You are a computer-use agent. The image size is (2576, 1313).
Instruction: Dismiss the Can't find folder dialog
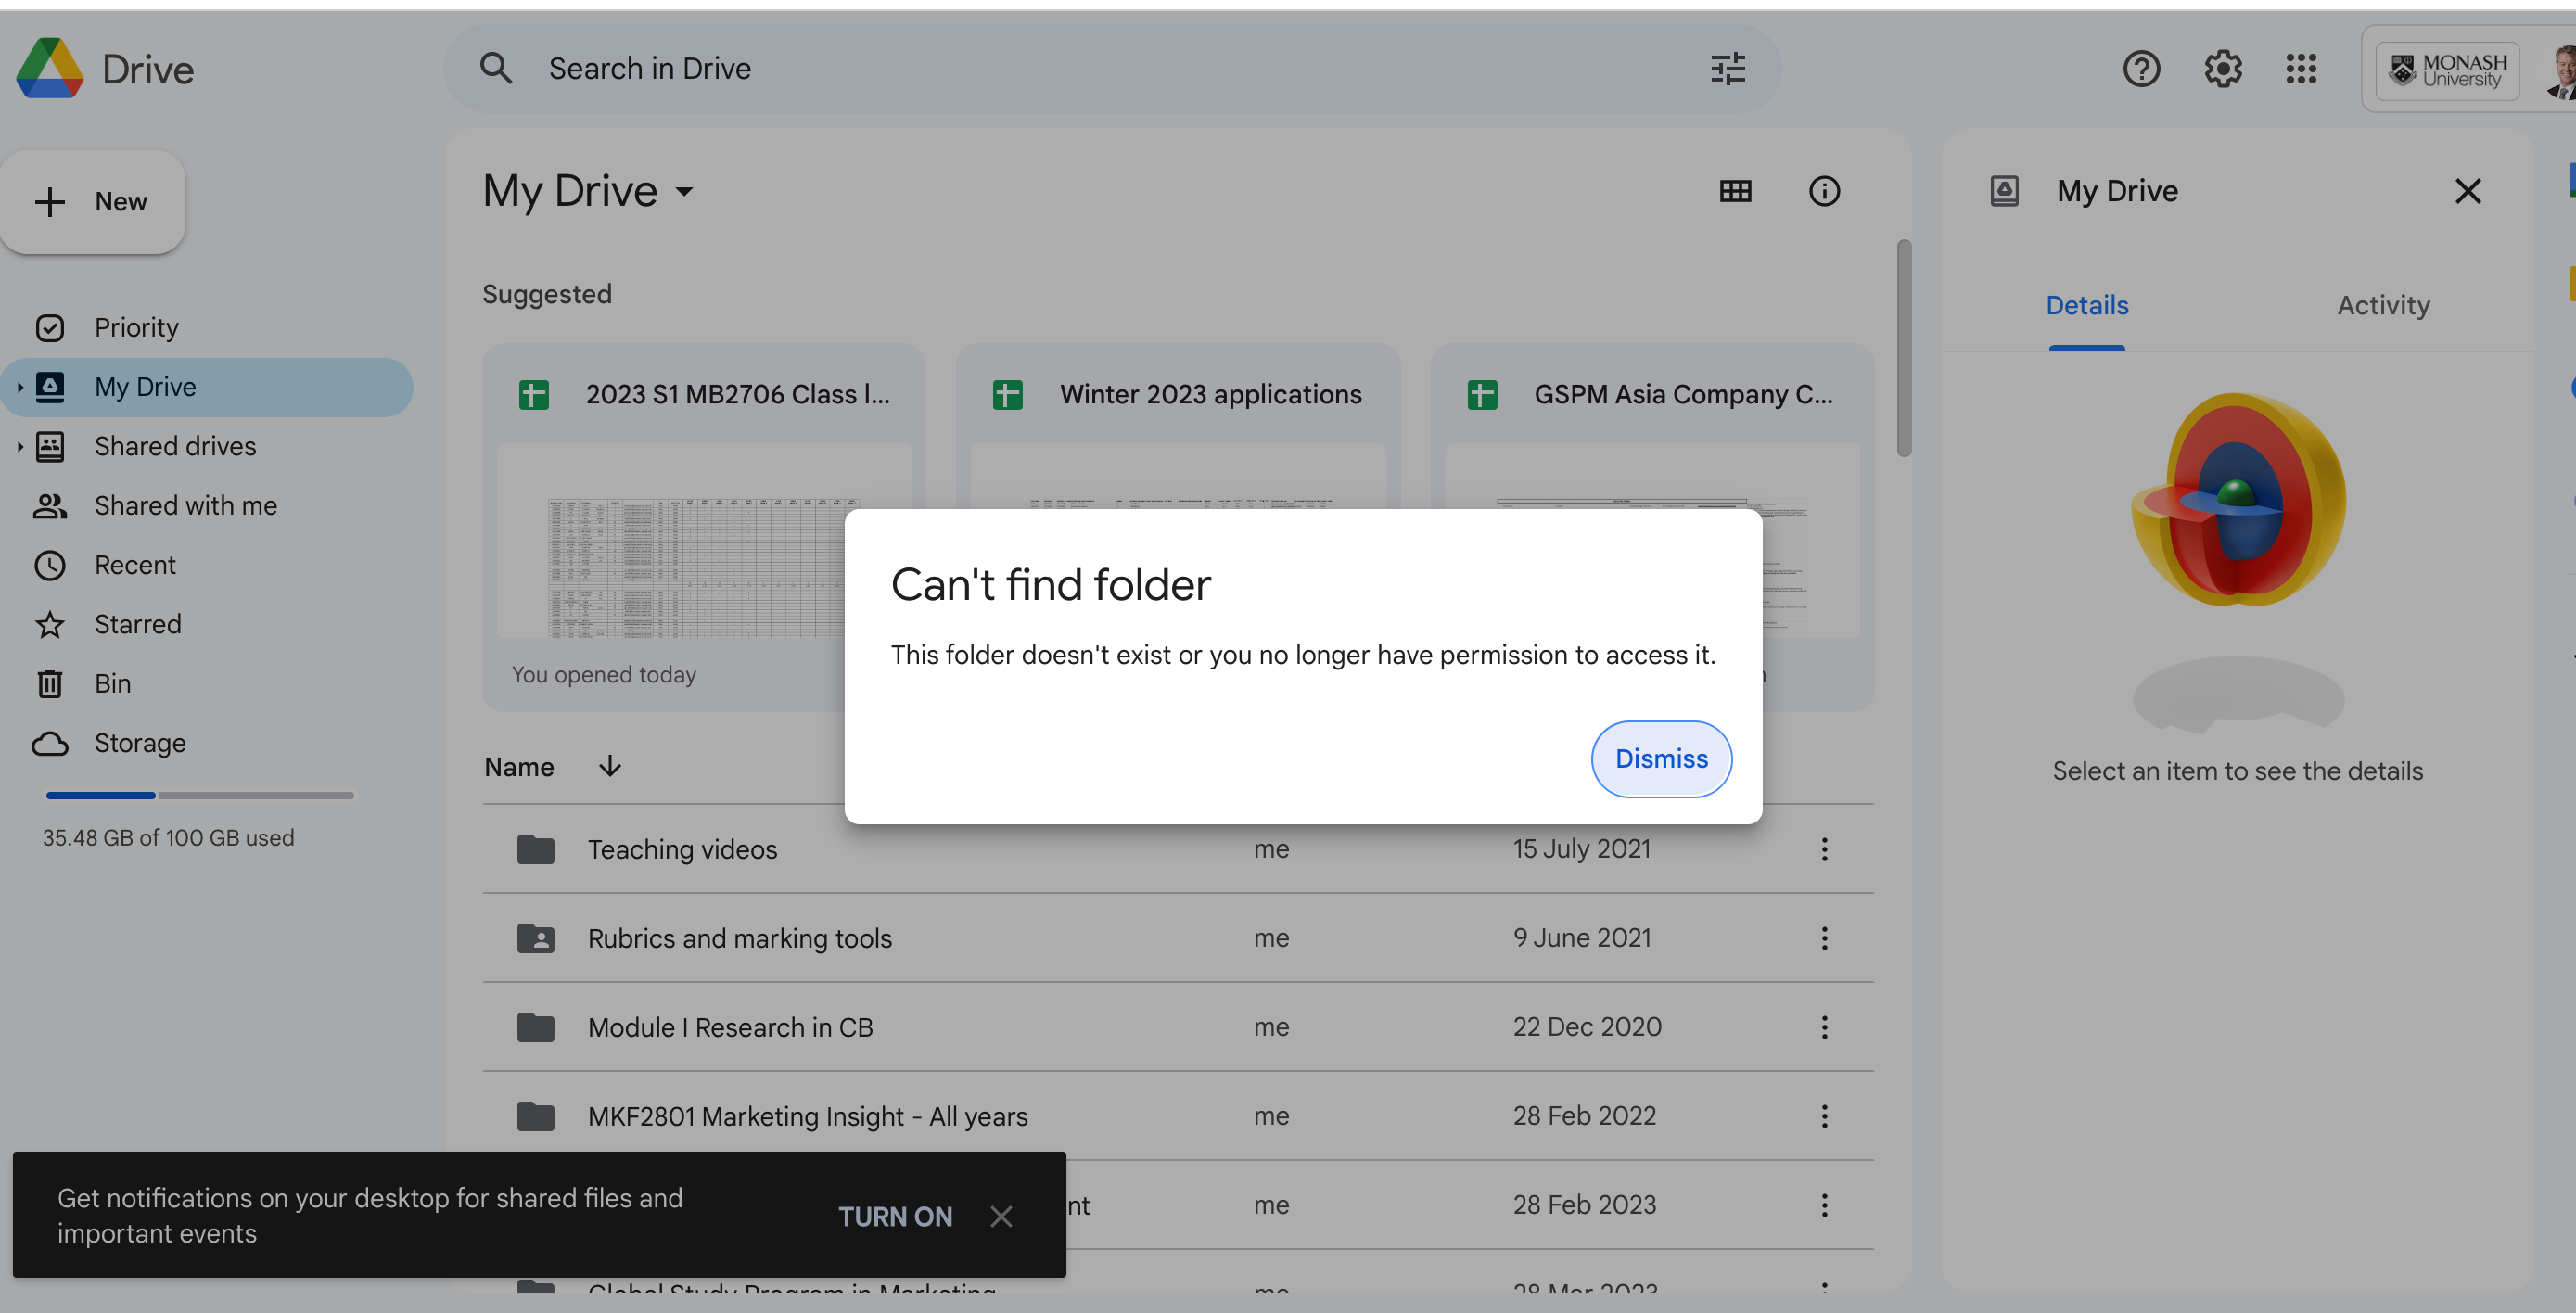tap(1660, 759)
